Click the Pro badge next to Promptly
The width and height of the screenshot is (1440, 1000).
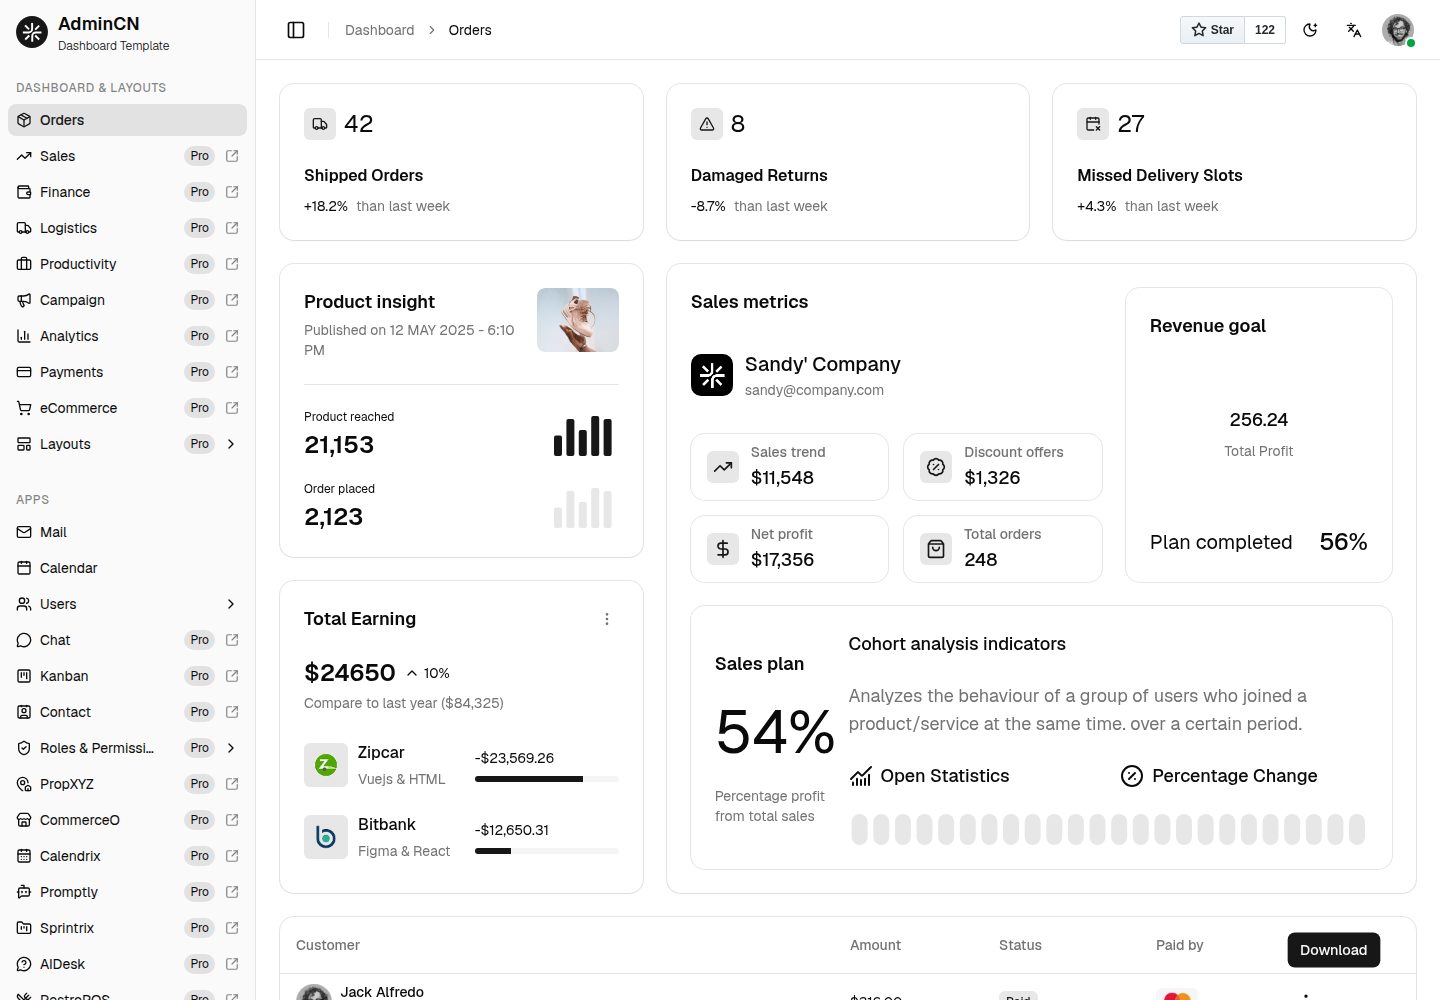click(200, 892)
